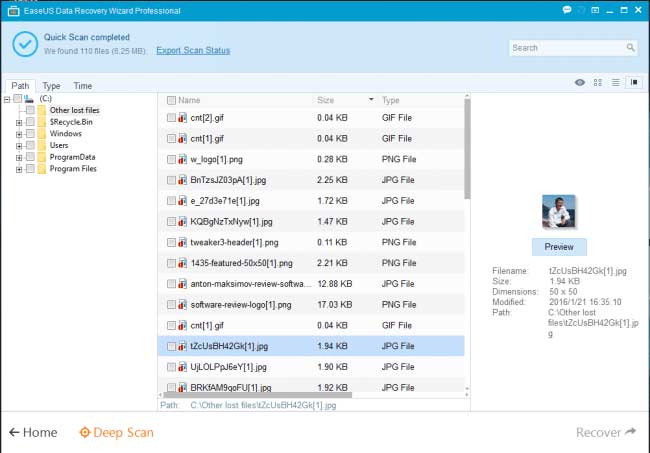
Task: Click the Program Files folder icon
Action: pos(41,169)
